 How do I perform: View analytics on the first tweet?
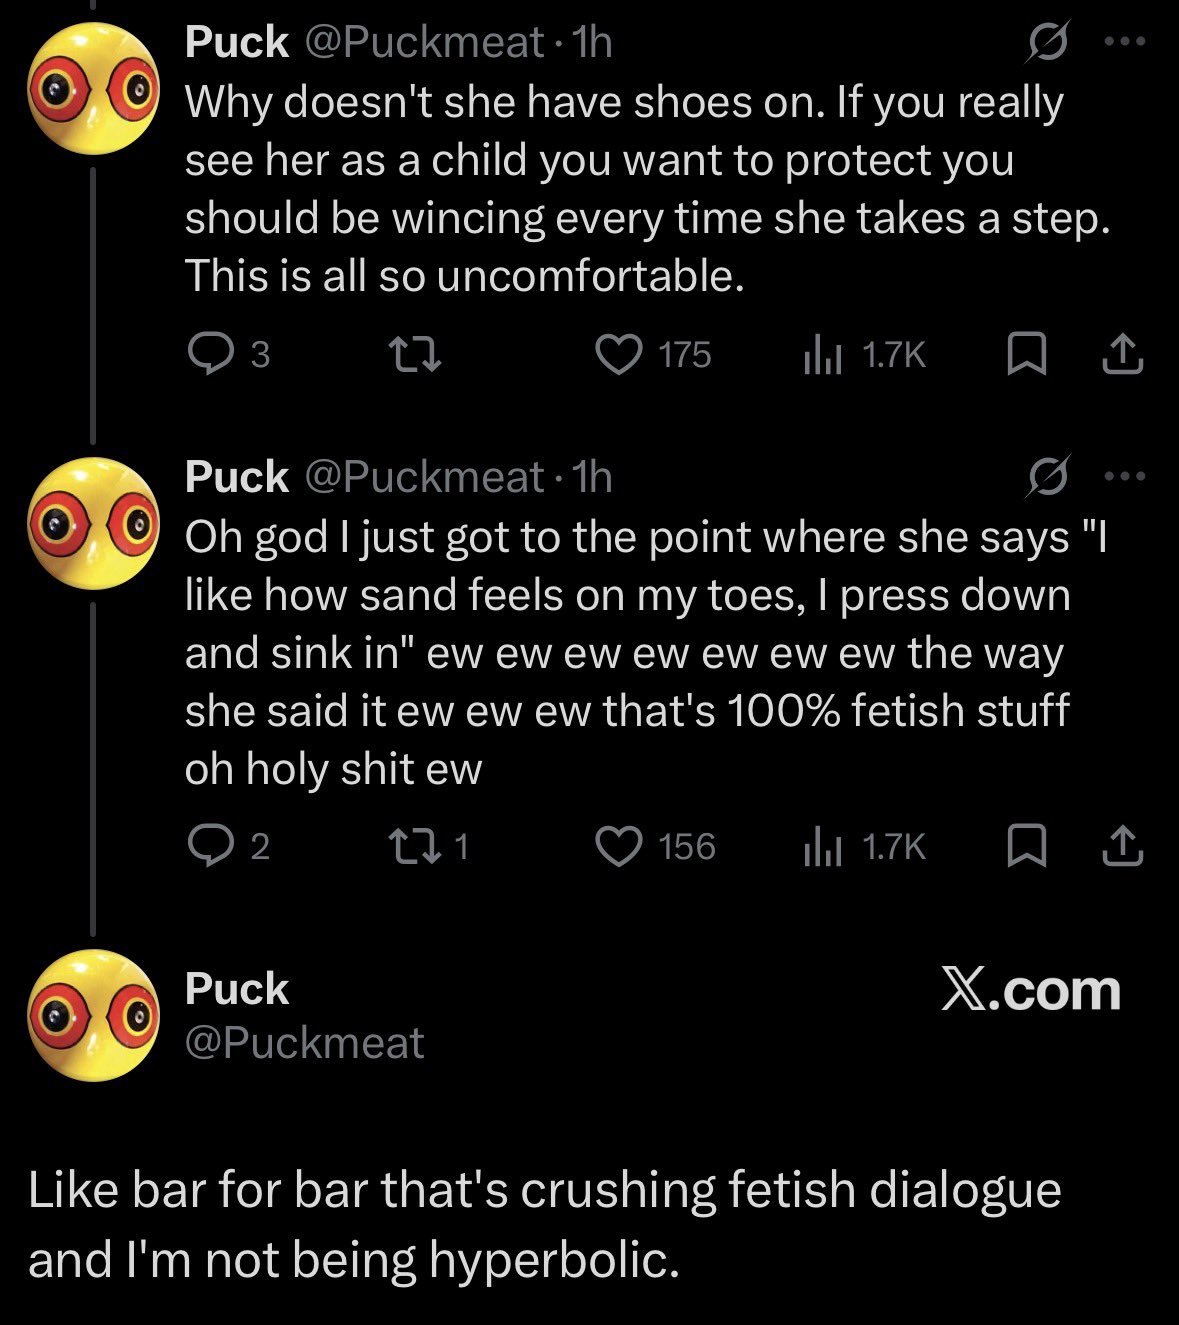(823, 355)
